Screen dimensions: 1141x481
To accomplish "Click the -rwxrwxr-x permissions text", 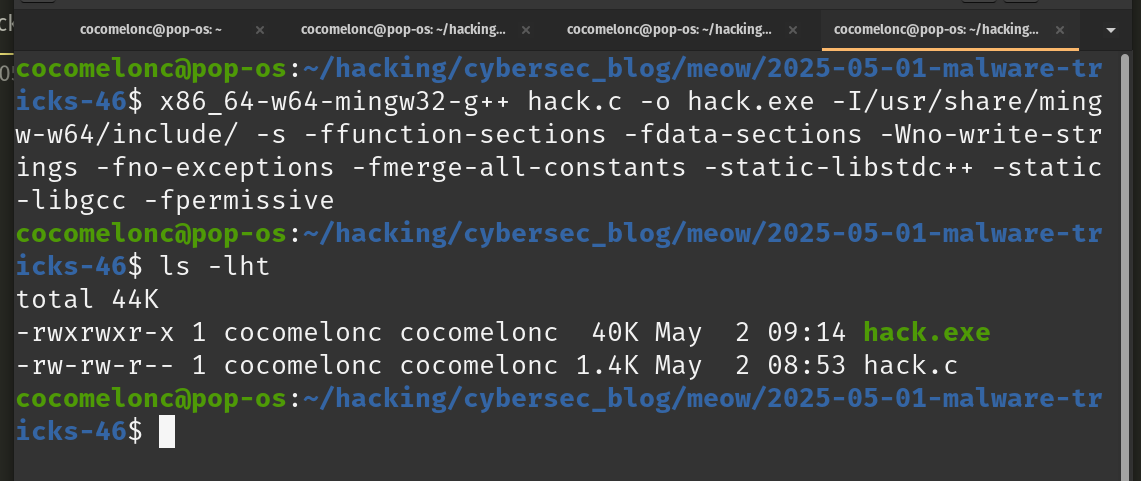I will [95, 333].
